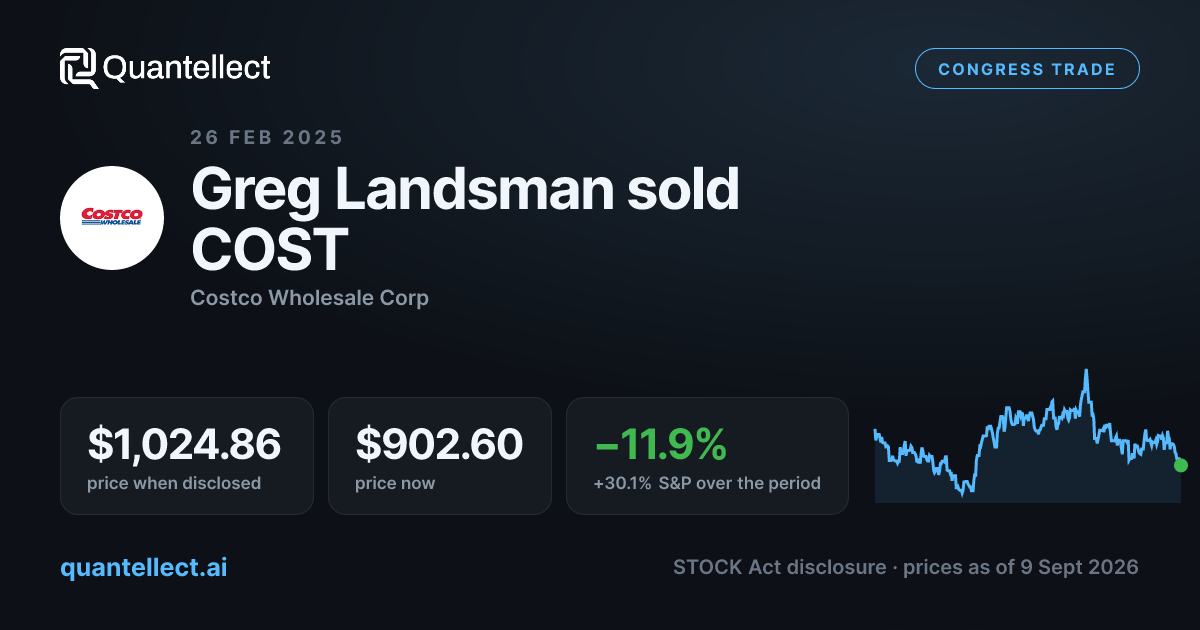Click the 26 FEB 2025 date label
The image size is (1200, 630).
(267, 137)
